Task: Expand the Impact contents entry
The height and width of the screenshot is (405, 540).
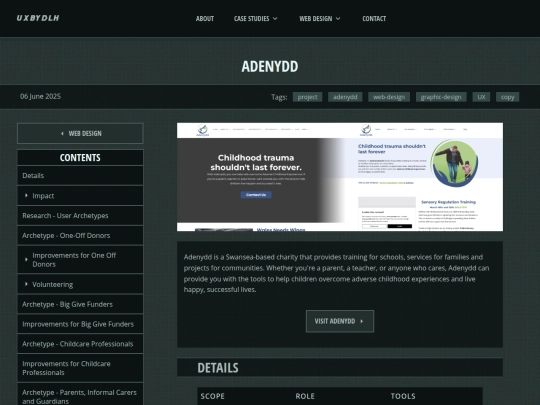Action: (x=27, y=196)
